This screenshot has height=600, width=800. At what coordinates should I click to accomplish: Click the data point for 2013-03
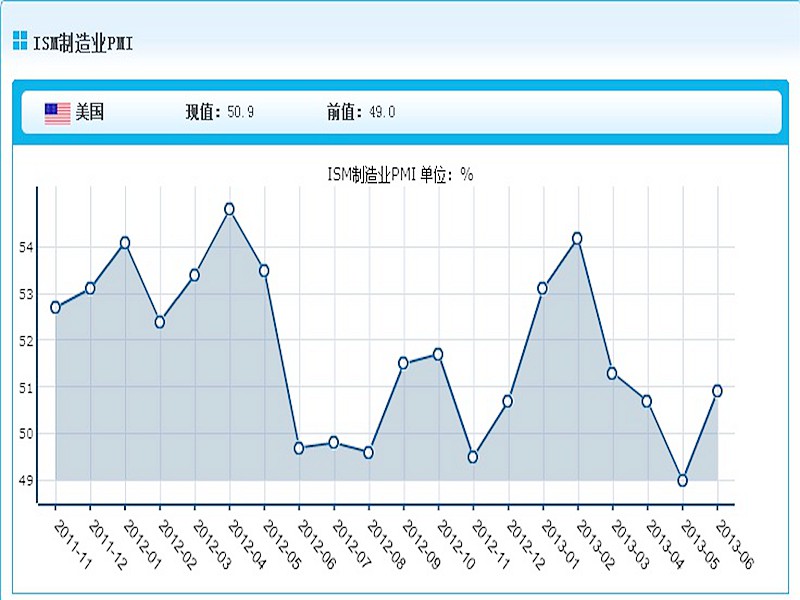click(612, 373)
